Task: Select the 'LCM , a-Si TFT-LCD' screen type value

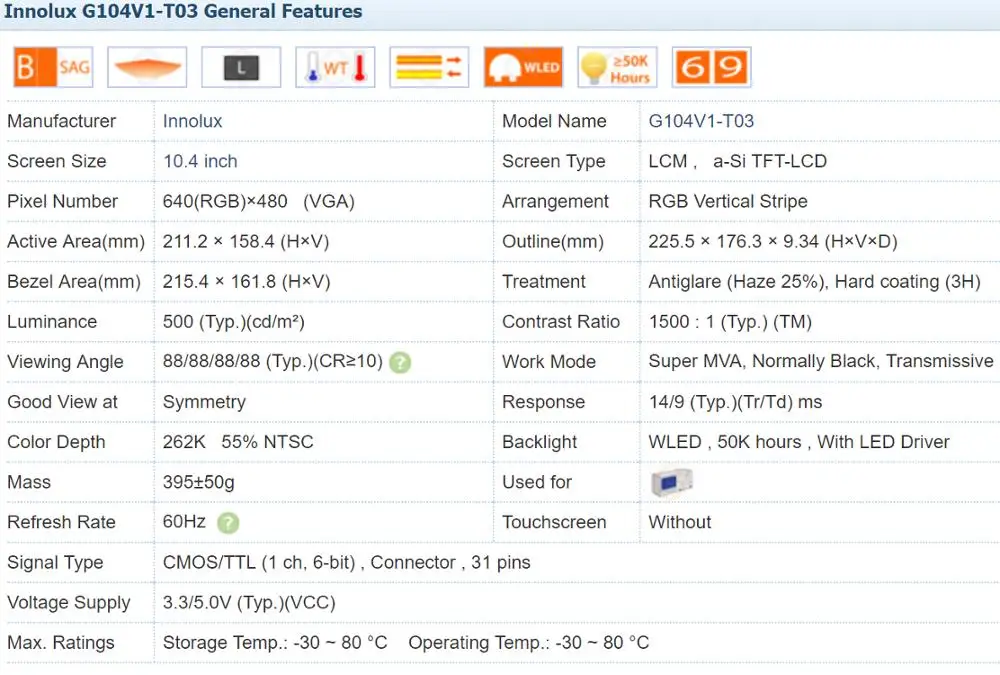Action: [x=737, y=161]
